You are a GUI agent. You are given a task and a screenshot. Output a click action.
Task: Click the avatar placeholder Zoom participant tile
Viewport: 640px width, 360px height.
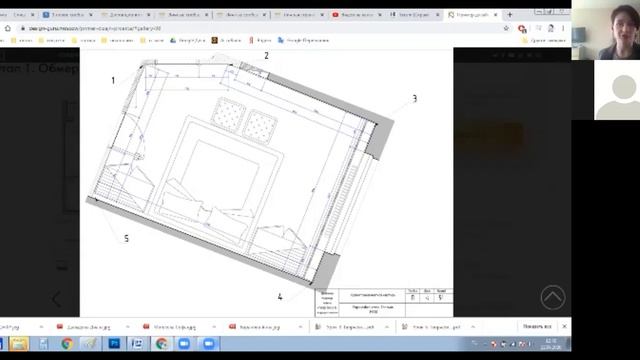tap(617, 90)
